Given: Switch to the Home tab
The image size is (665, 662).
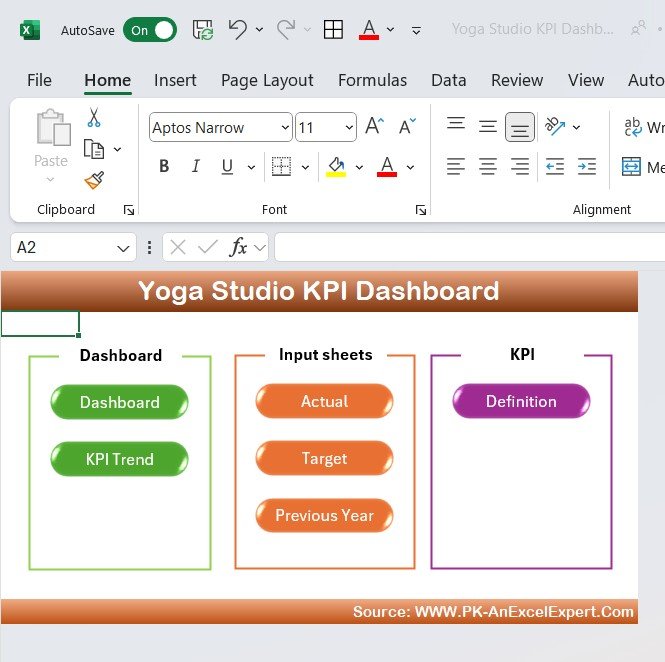Looking at the screenshot, I should point(107,80).
